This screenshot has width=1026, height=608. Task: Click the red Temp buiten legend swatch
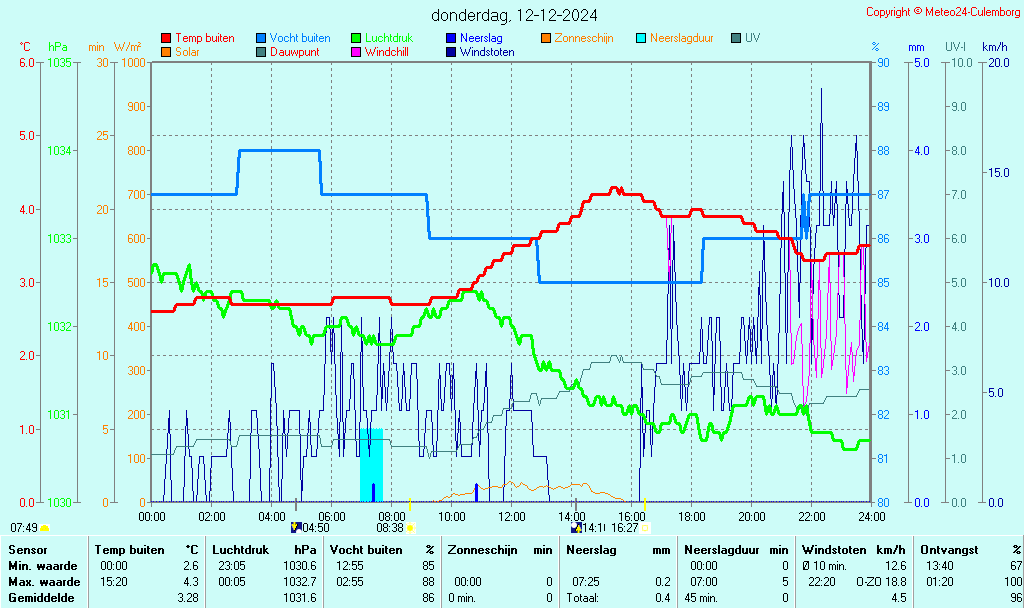click(x=166, y=38)
